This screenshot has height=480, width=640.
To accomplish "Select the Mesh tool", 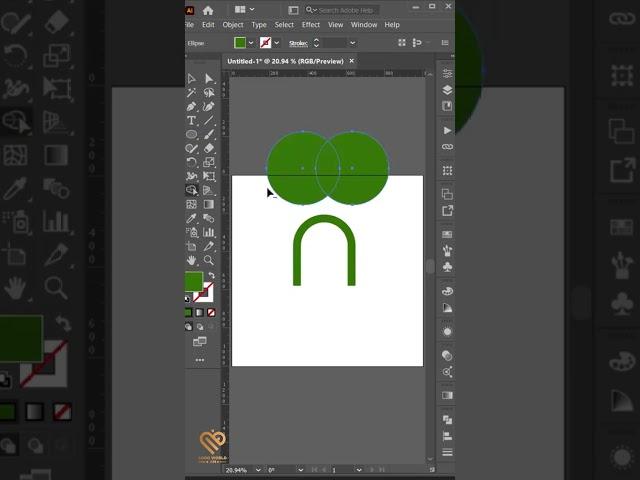I will (x=191, y=204).
